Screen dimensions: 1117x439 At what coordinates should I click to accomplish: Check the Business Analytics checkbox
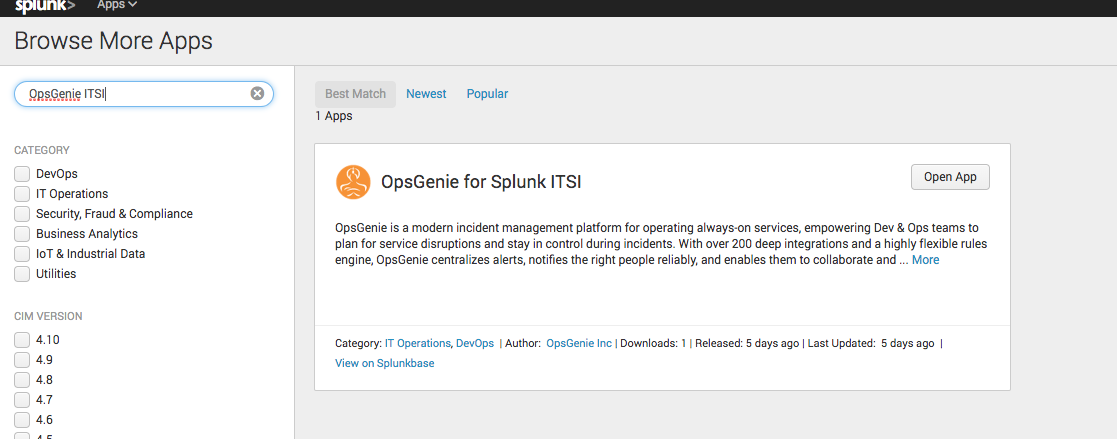tap(22, 234)
